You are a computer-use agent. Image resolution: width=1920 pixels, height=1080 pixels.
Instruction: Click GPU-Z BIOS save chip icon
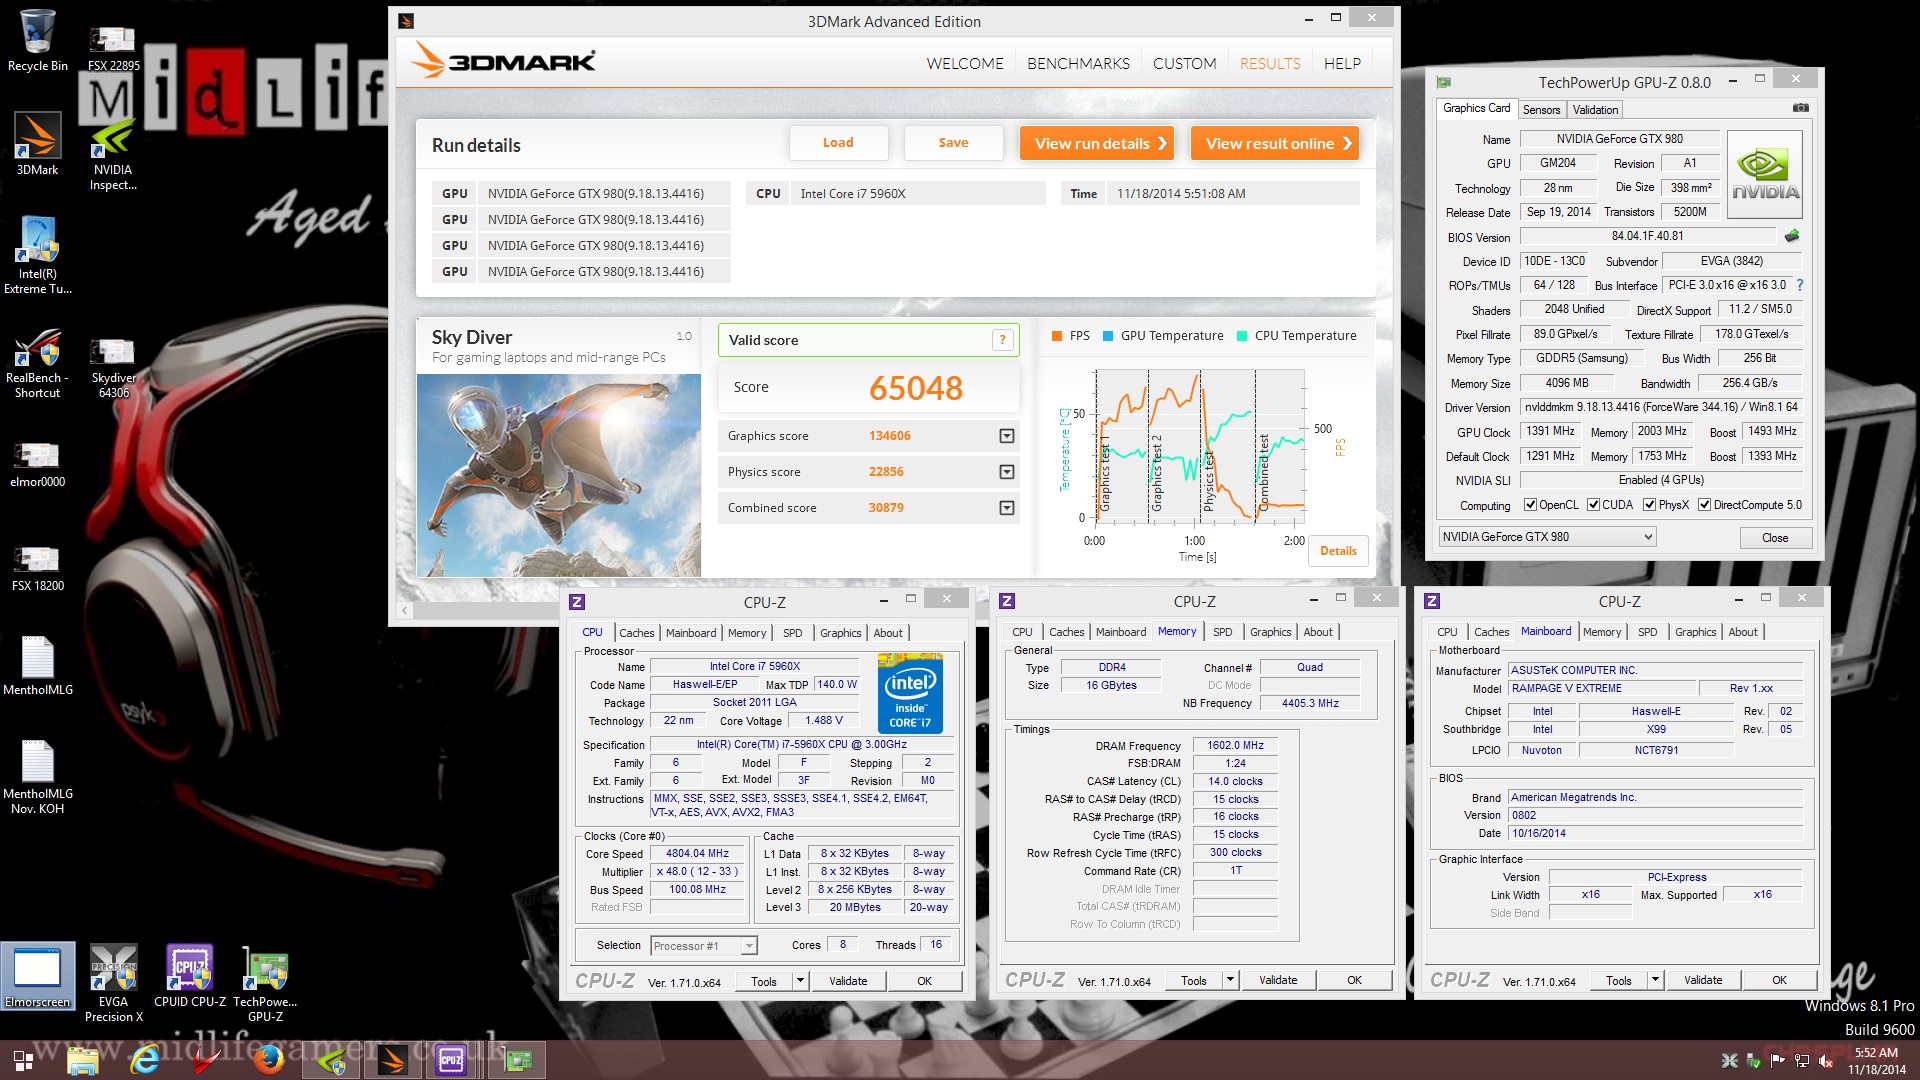pyautogui.click(x=1792, y=236)
